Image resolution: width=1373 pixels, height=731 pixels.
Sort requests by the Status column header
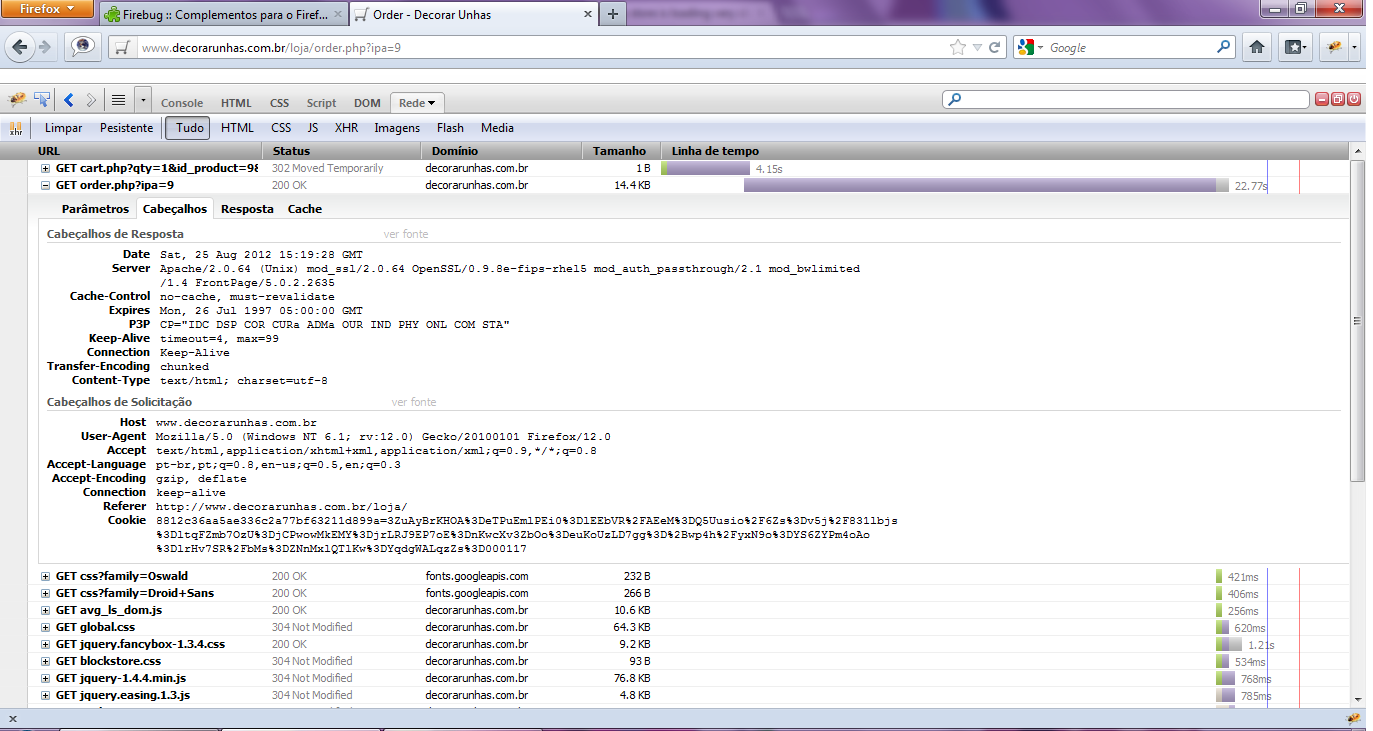[343, 151]
